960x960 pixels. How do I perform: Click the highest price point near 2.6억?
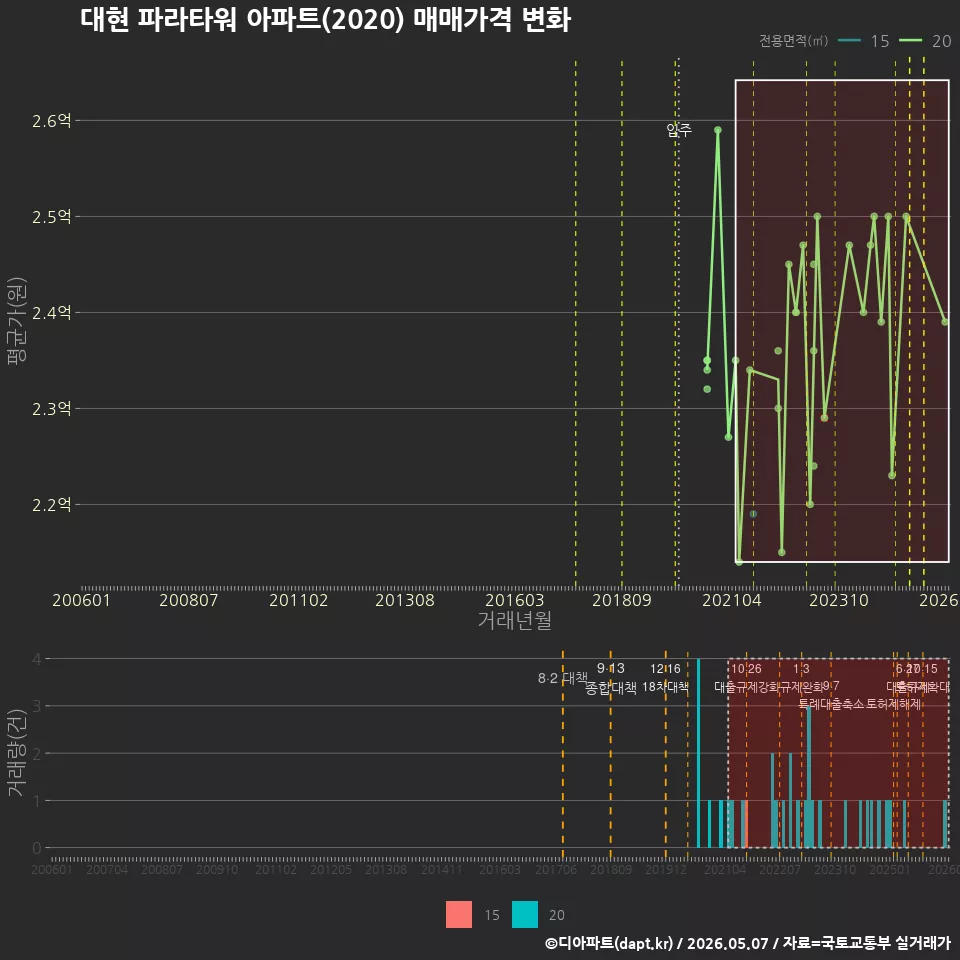(718, 130)
